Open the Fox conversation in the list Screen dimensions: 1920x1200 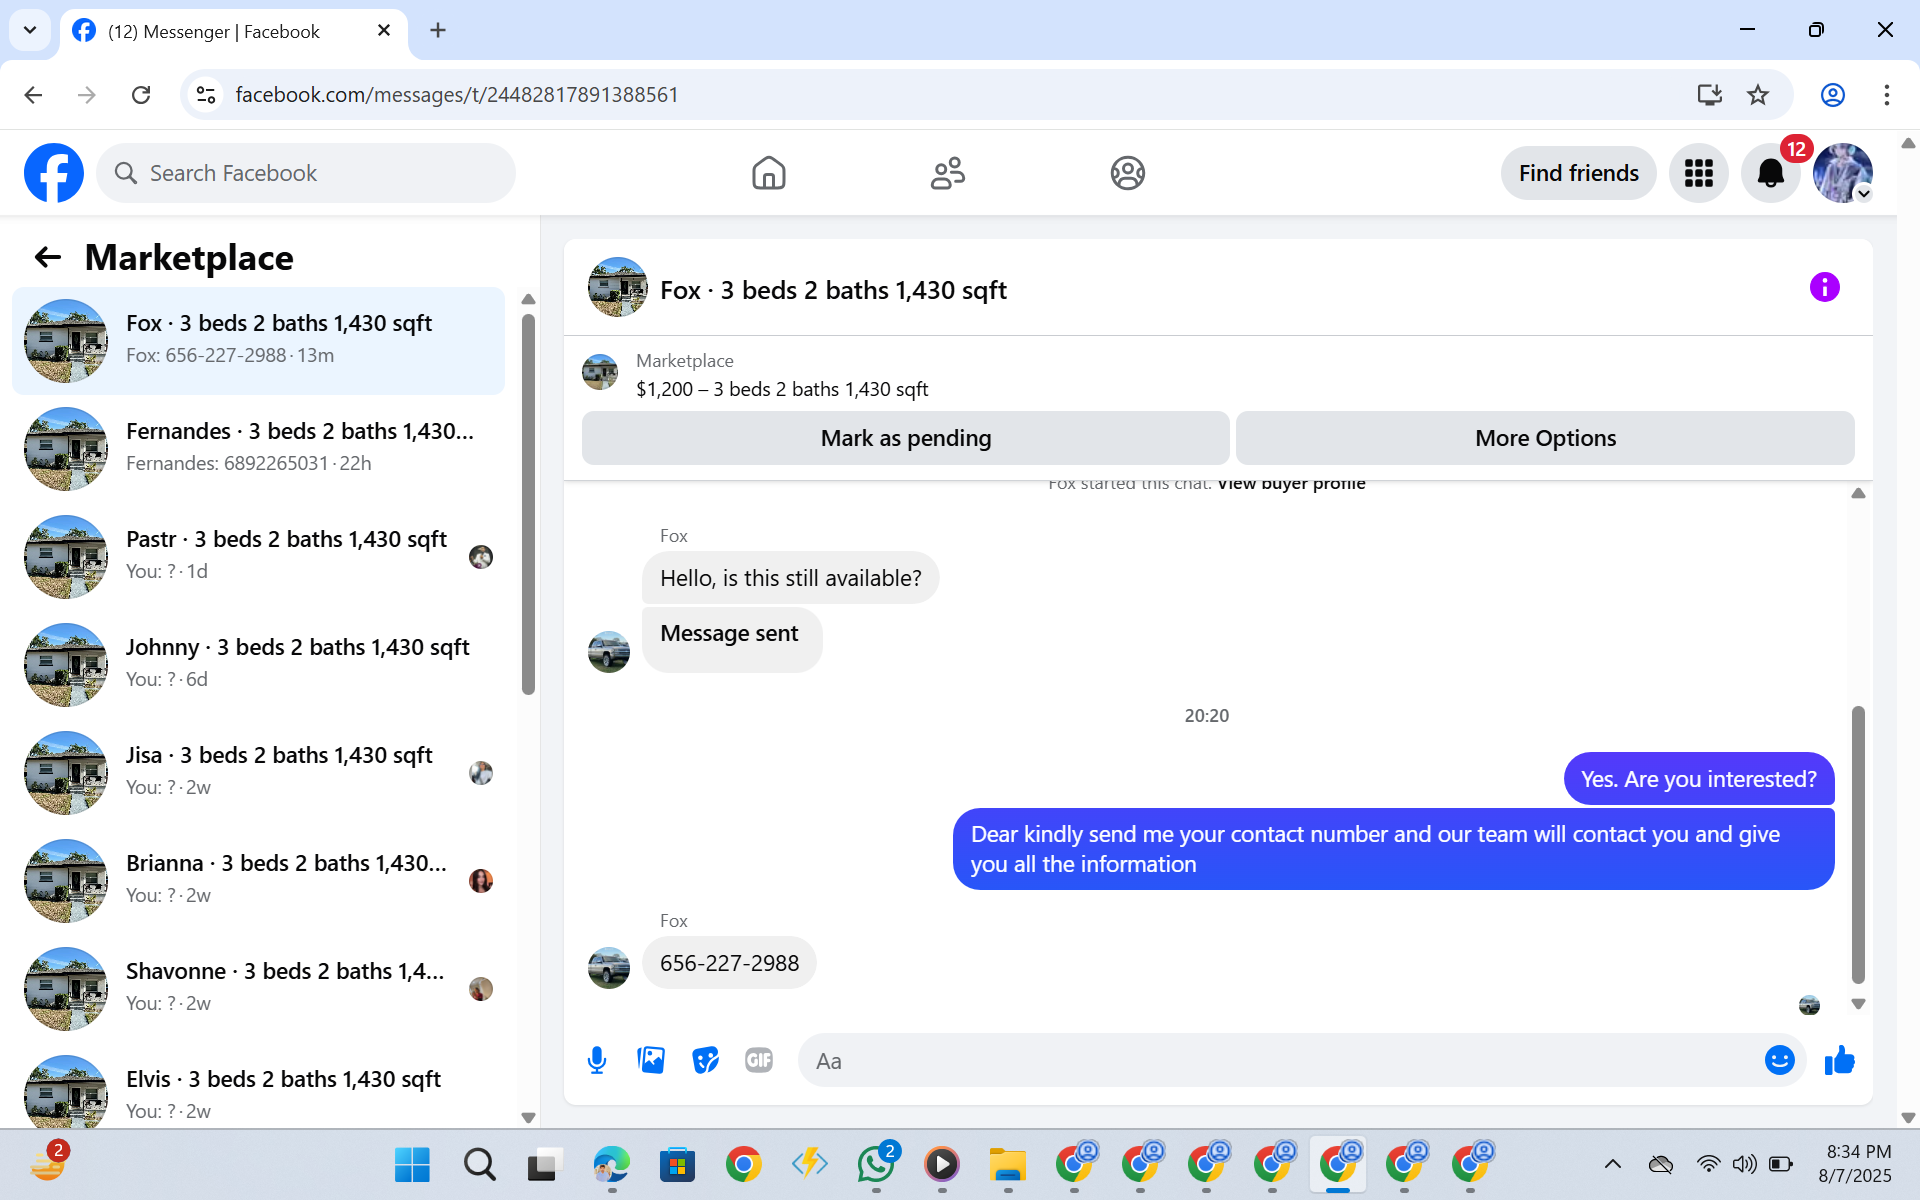pyautogui.click(x=258, y=340)
